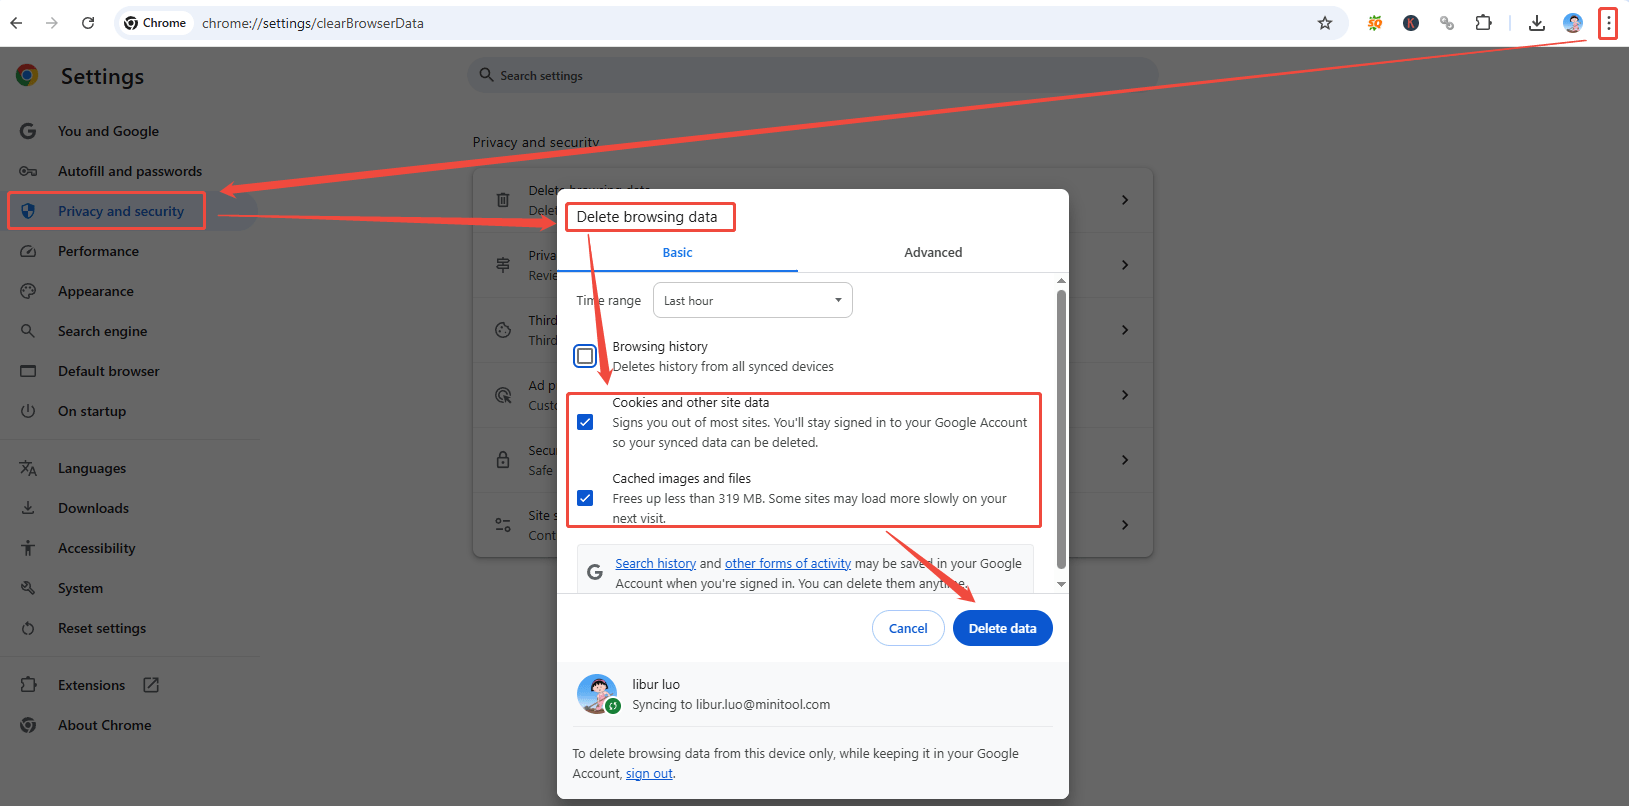Switch to the Advanced tab
The width and height of the screenshot is (1629, 806).
point(933,253)
